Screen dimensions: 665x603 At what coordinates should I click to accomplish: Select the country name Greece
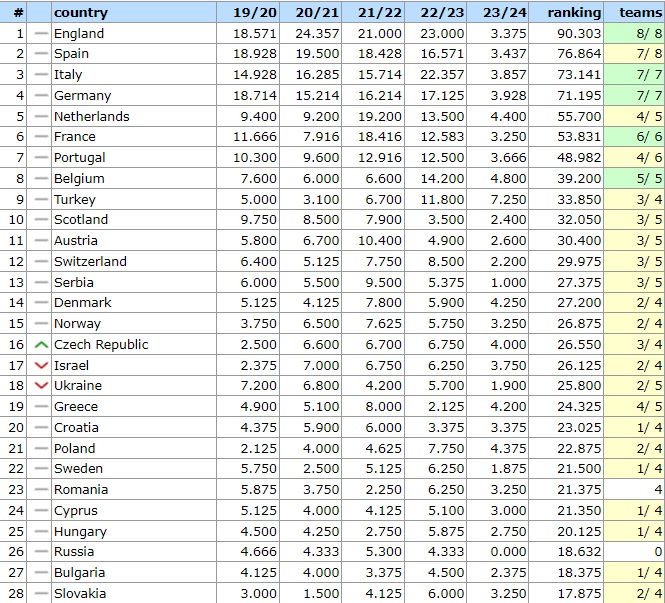[x=75, y=407]
